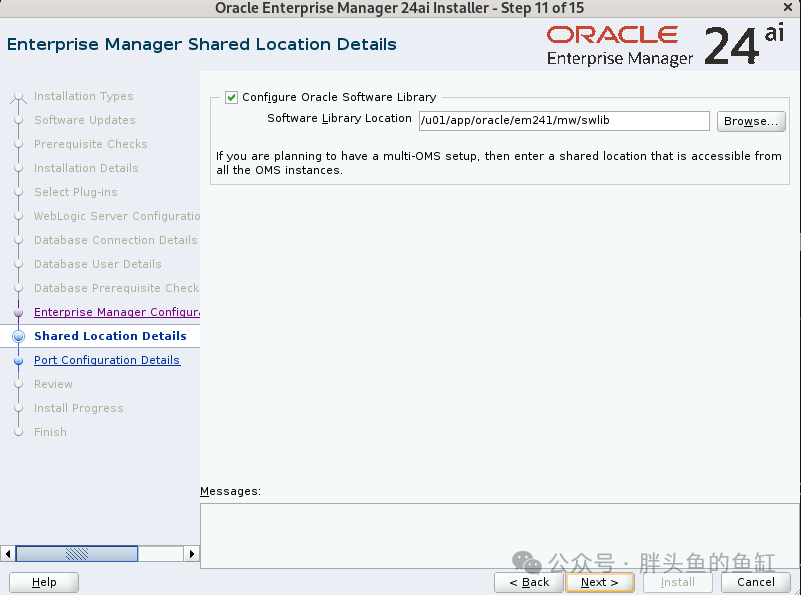Image resolution: width=801 pixels, height=595 pixels.
Task: Go to the Next installer step
Action: point(600,582)
